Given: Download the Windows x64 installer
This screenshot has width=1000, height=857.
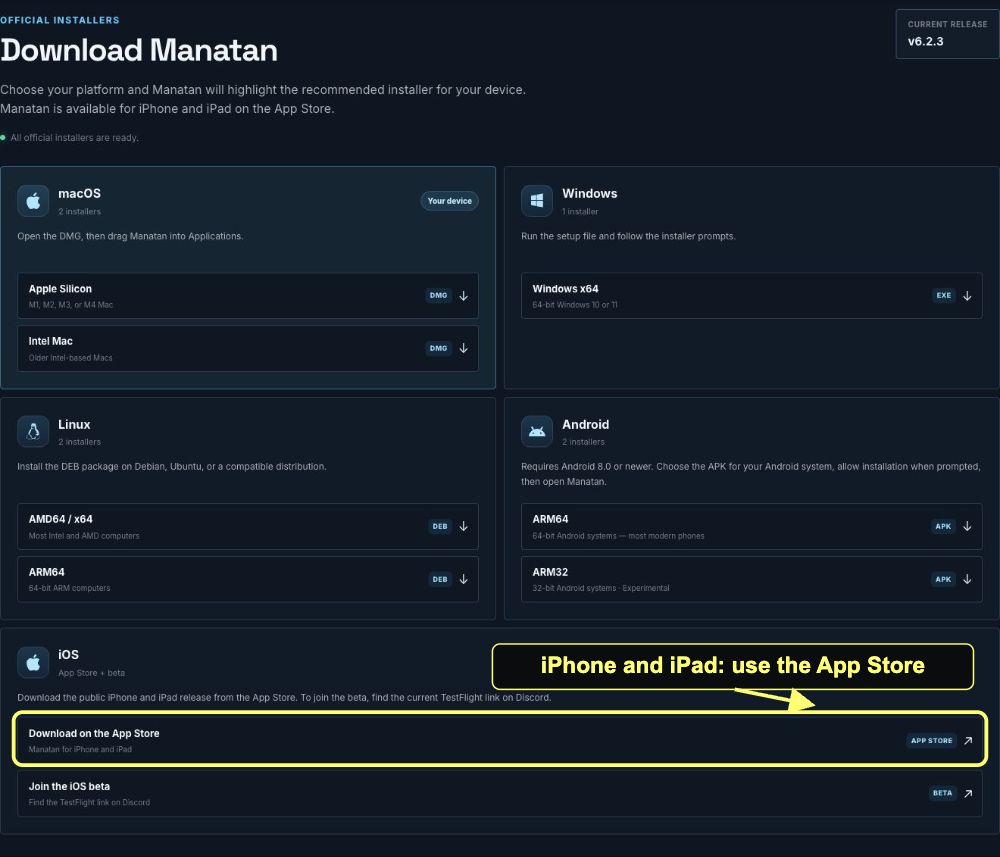Looking at the screenshot, I should coord(751,296).
